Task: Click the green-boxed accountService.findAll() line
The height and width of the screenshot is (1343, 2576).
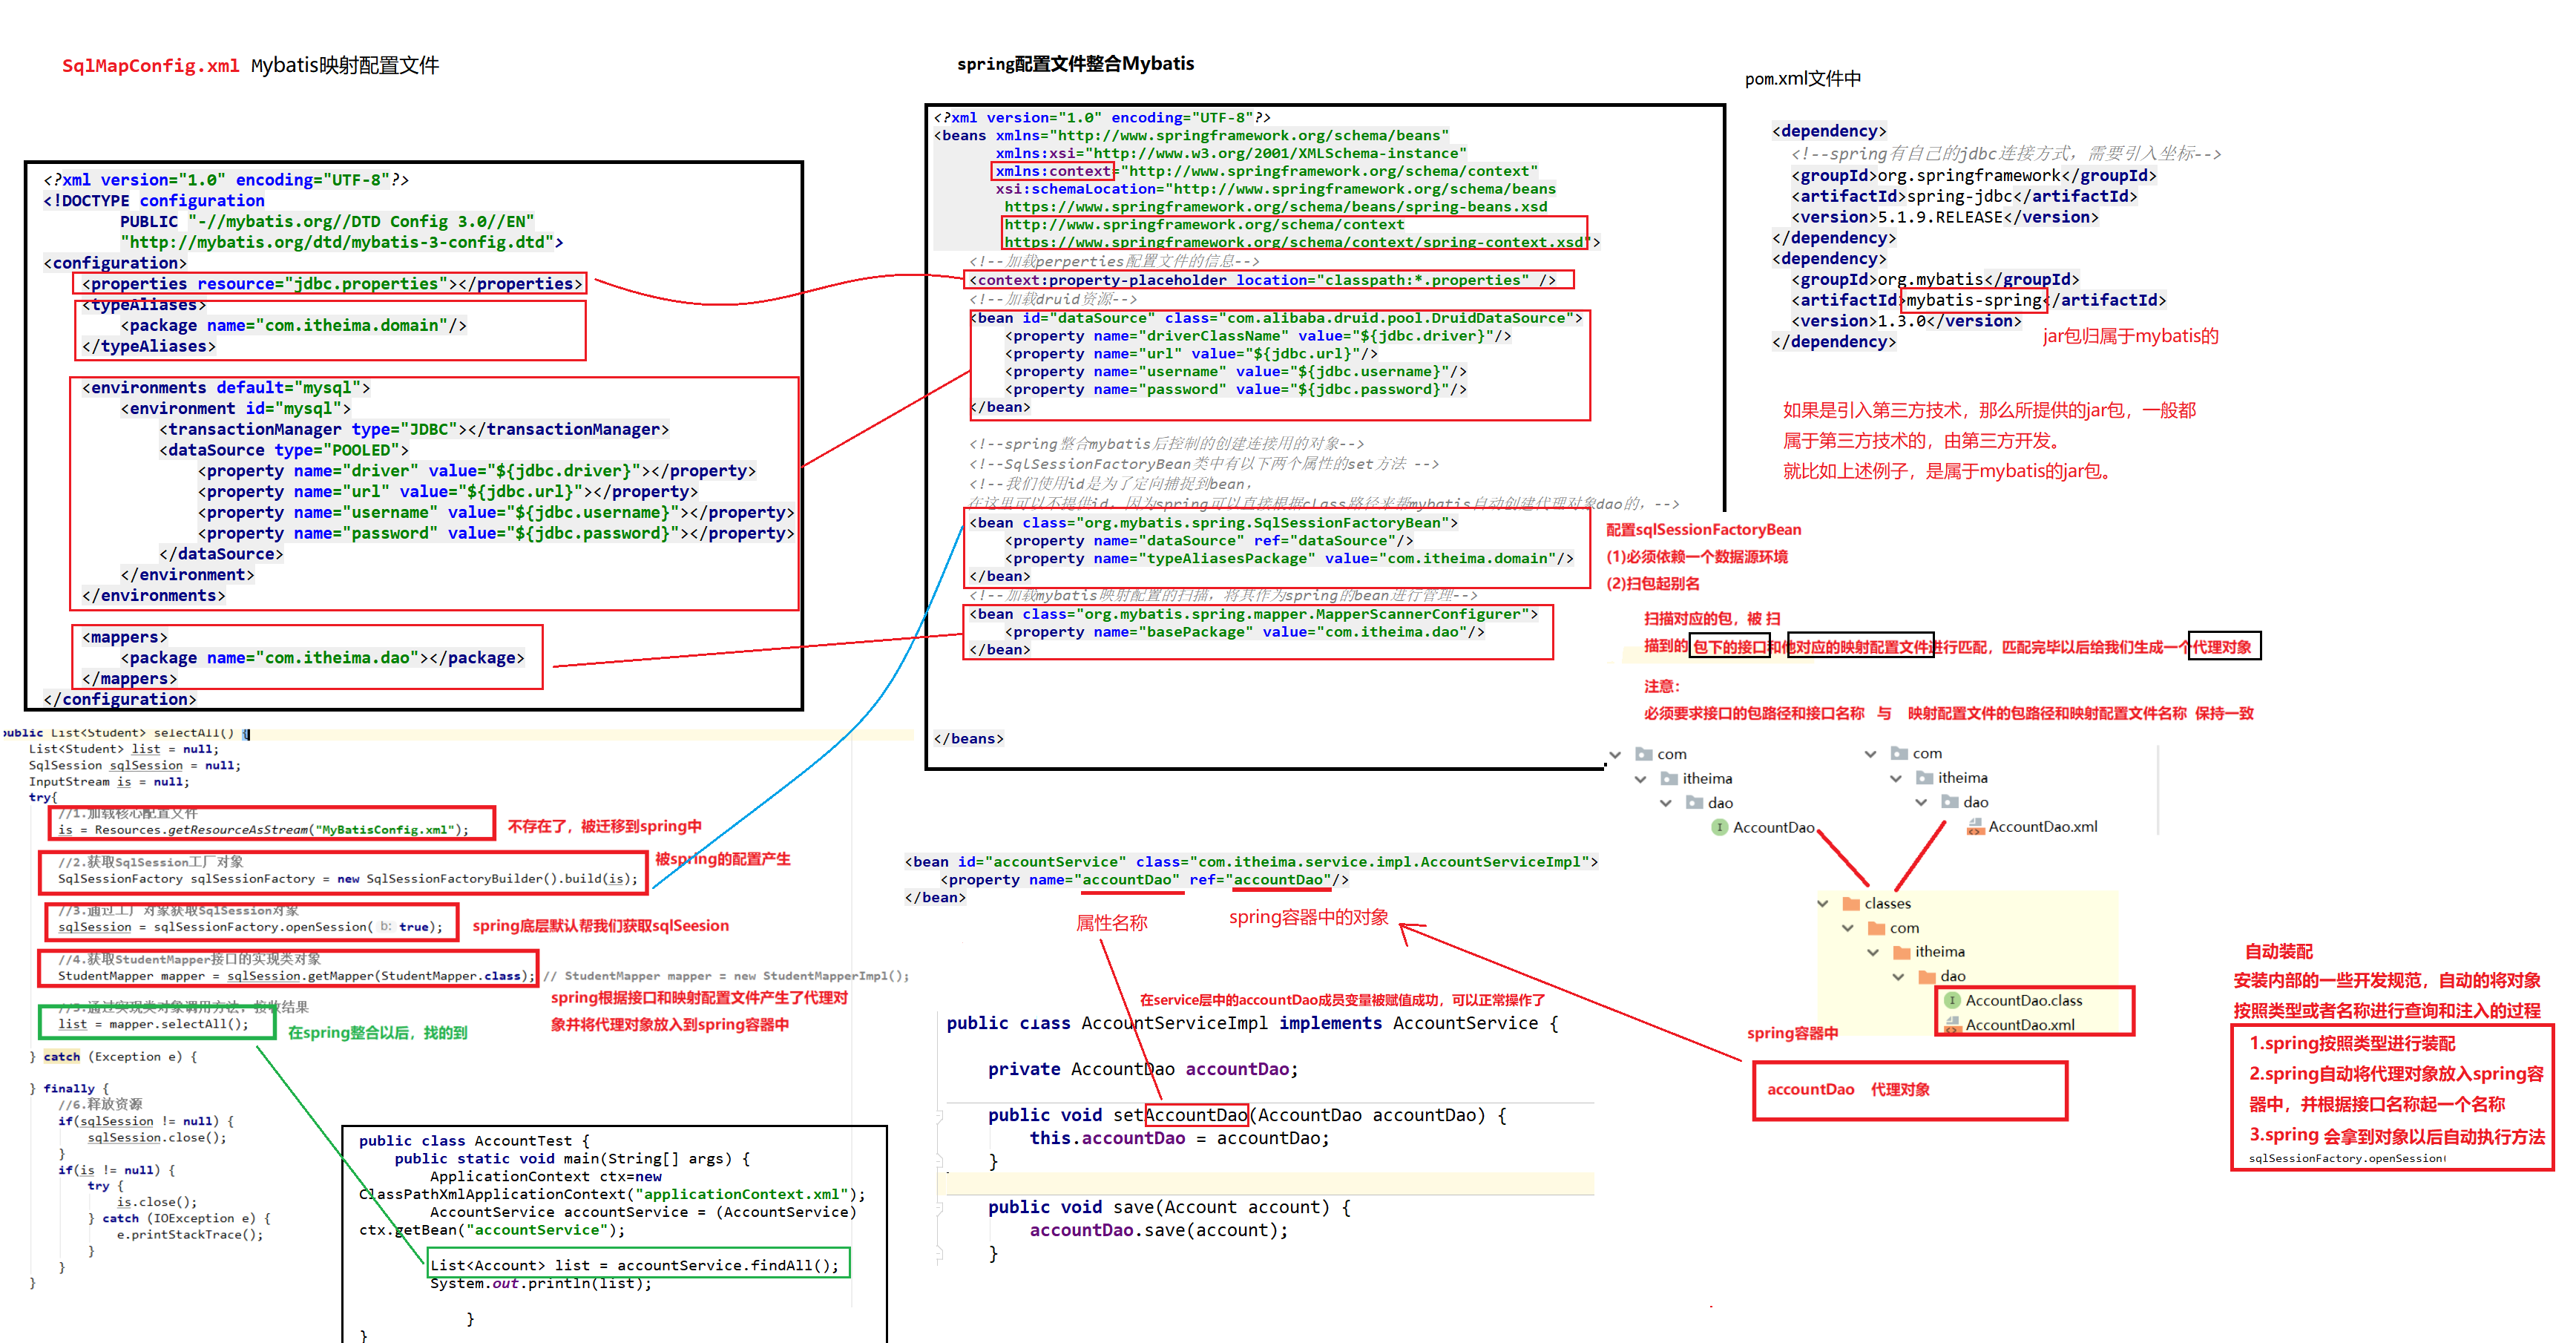Action: click(637, 1265)
